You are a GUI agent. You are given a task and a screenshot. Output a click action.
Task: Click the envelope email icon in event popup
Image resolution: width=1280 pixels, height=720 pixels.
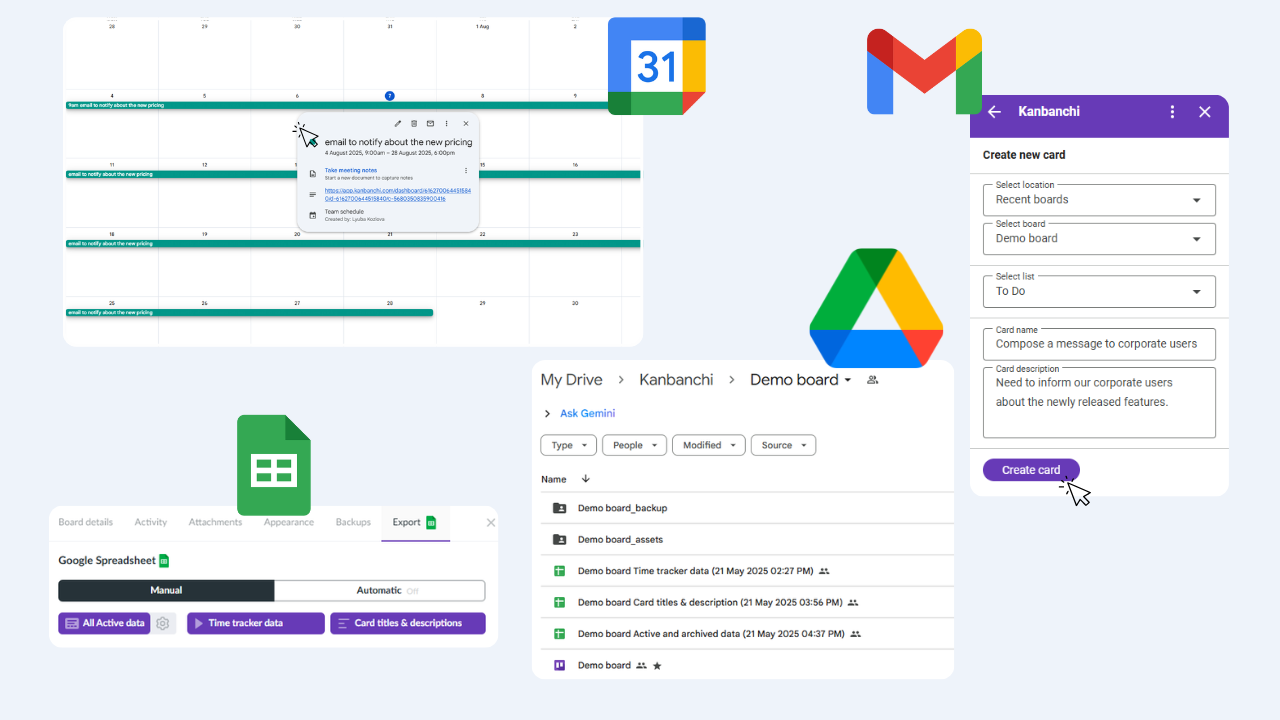[x=431, y=124]
